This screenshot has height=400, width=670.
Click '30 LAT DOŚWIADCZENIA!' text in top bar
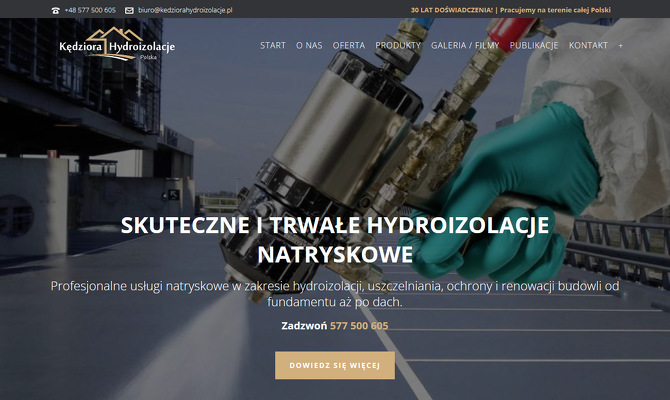coord(452,10)
